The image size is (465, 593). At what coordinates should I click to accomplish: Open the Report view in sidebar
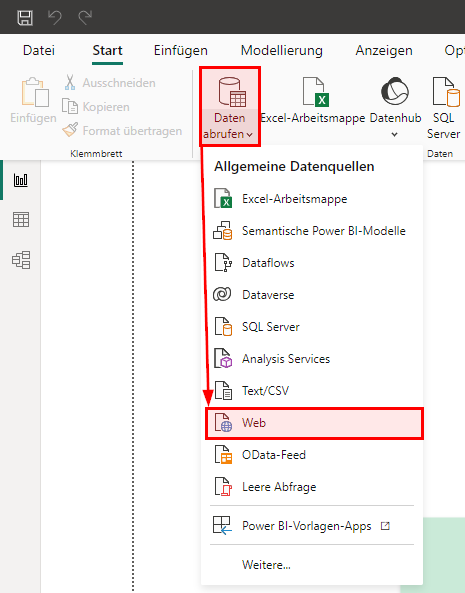[x=21, y=180]
